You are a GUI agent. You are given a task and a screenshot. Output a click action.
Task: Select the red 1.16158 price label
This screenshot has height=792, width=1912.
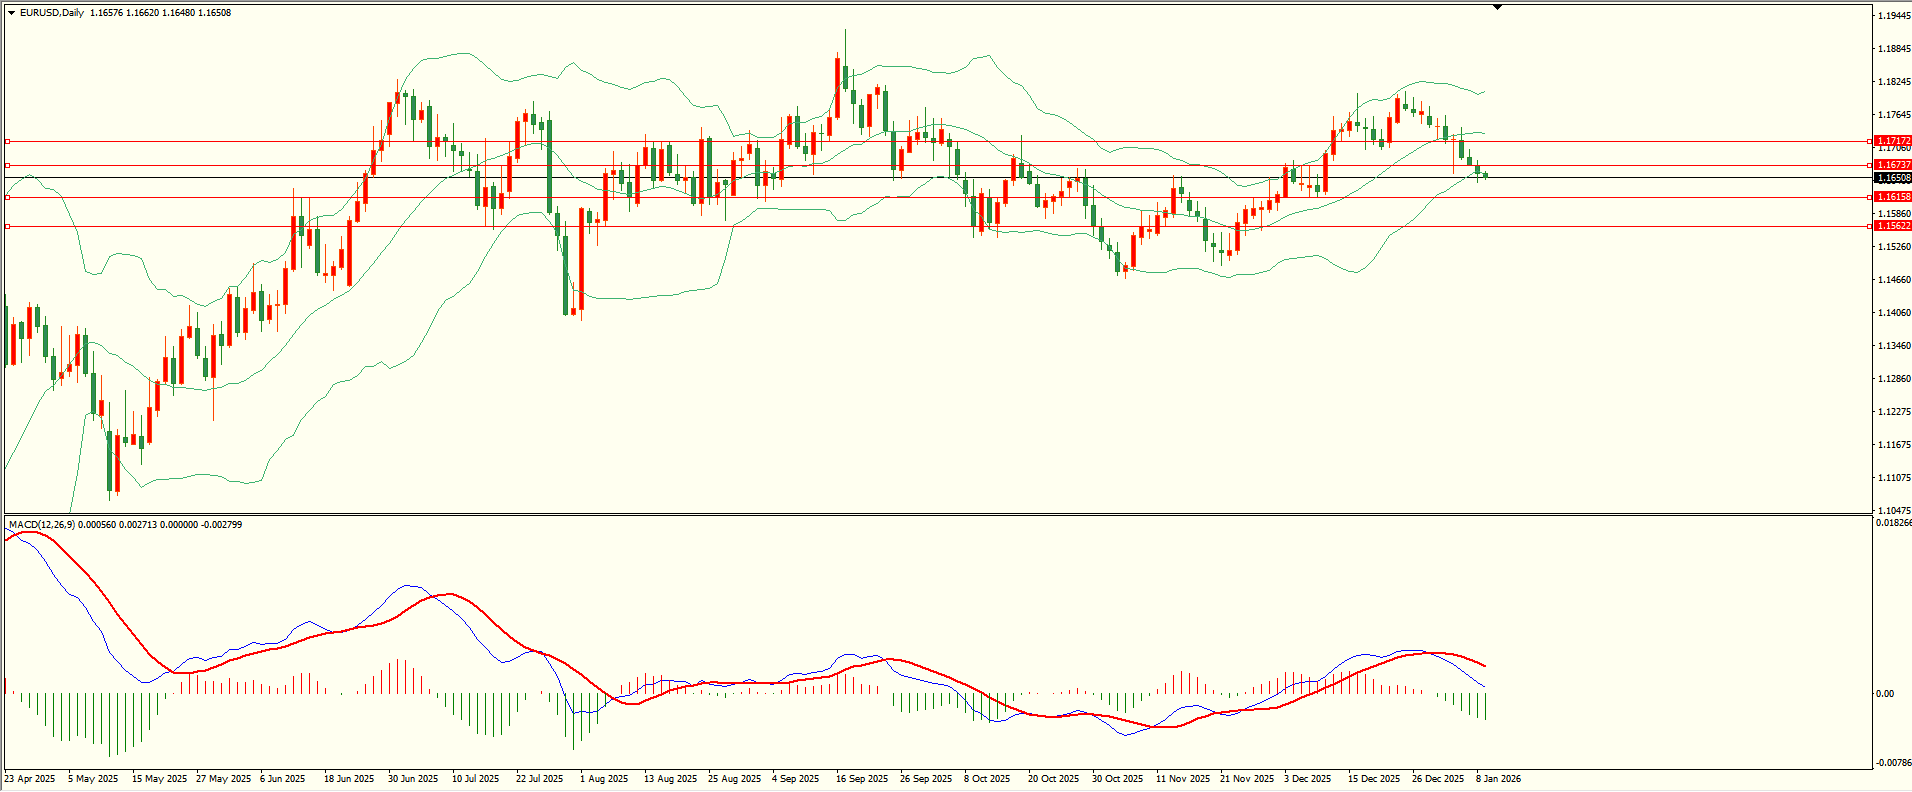coord(1893,198)
